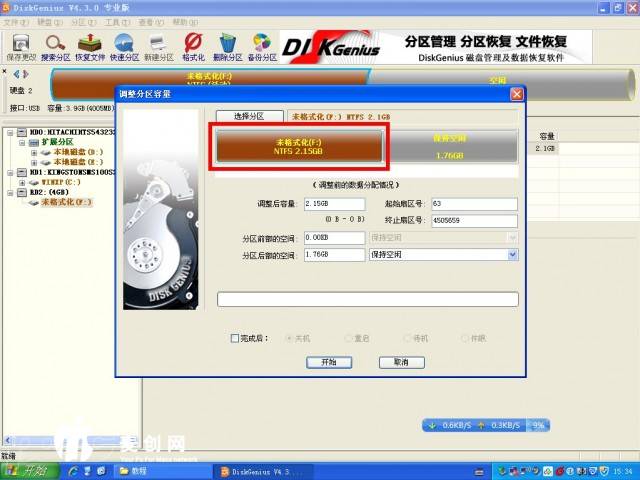640x480 pixels.
Task: Click the 搜索分区 (search partition) magnifier icon
Action: click(x=55, y=45)
